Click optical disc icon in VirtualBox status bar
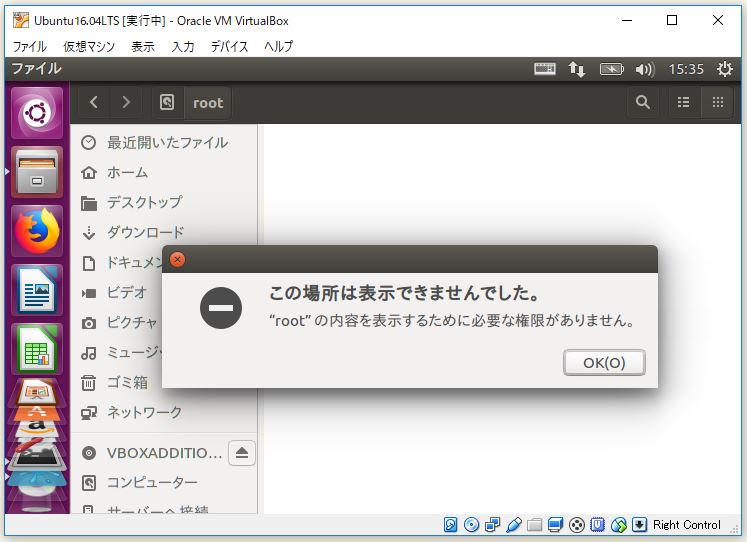 pyautogui.click(x=471, y=525)
